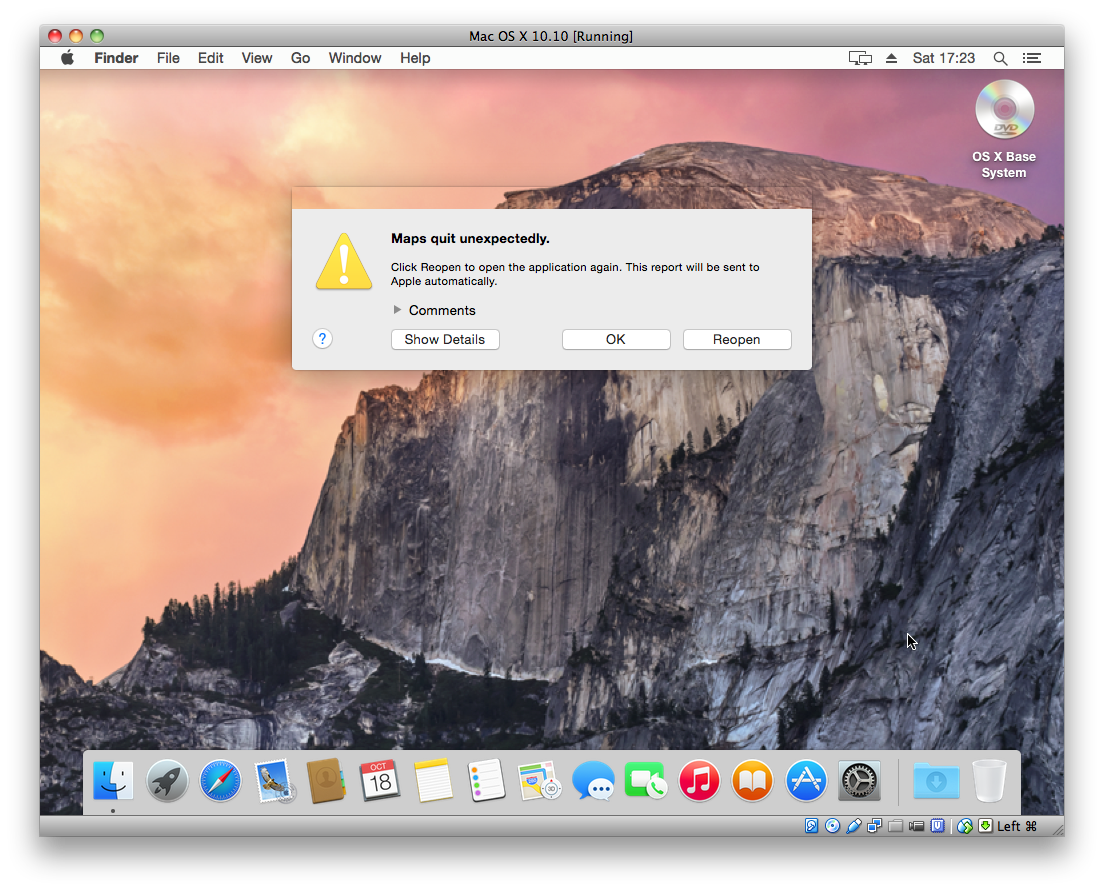
Task: Open iBooks orange book icon
Action: (753, 780)
